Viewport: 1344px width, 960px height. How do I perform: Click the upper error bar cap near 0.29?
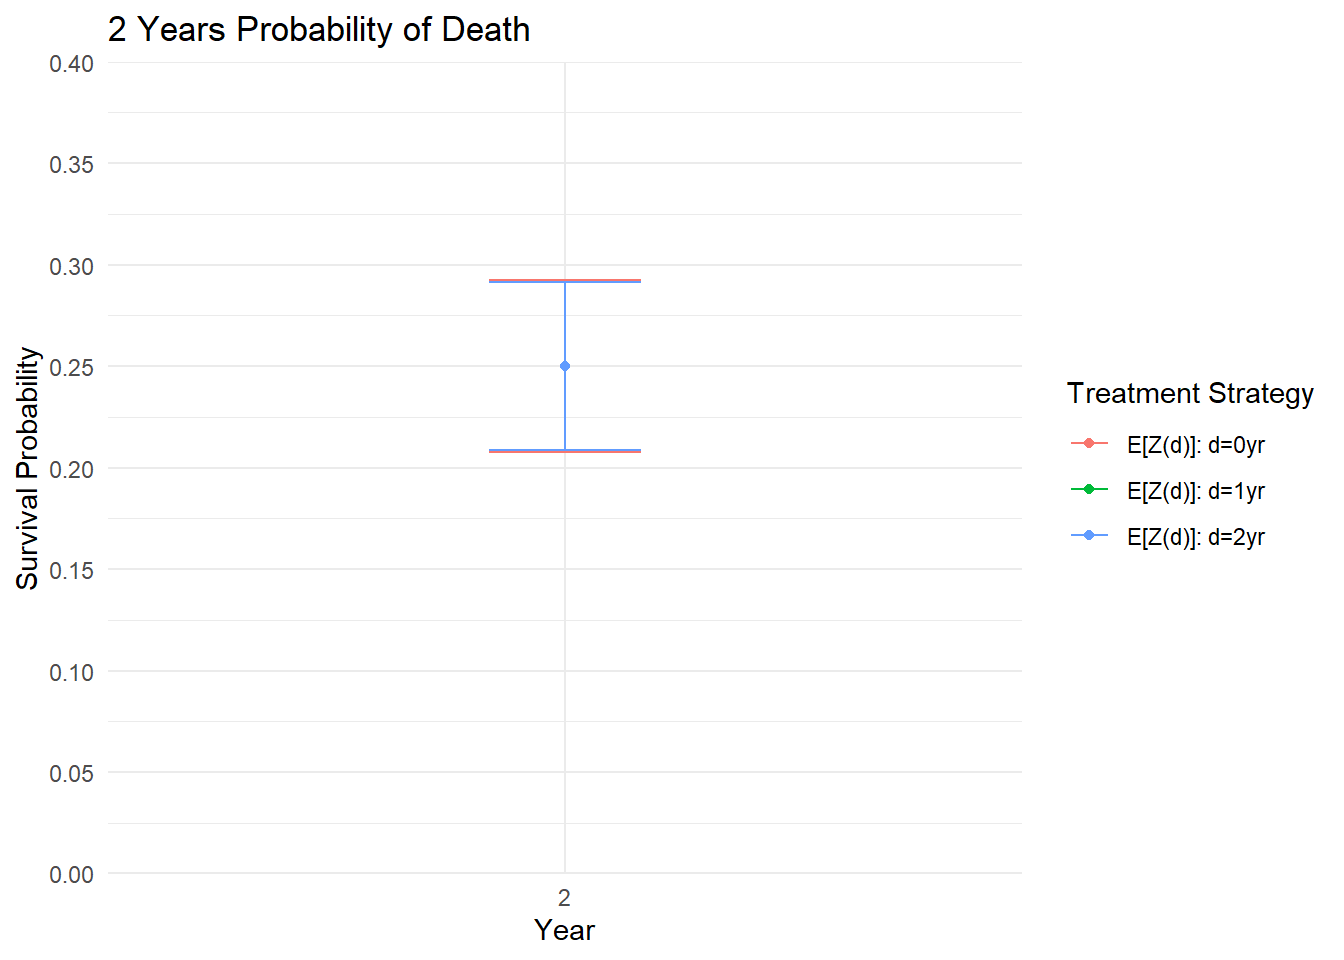click(x=565, y=281)
